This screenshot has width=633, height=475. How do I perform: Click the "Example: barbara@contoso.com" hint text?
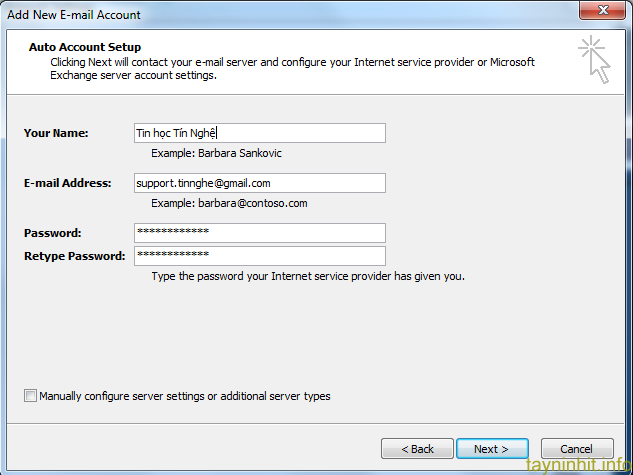[x=229, y=203]
